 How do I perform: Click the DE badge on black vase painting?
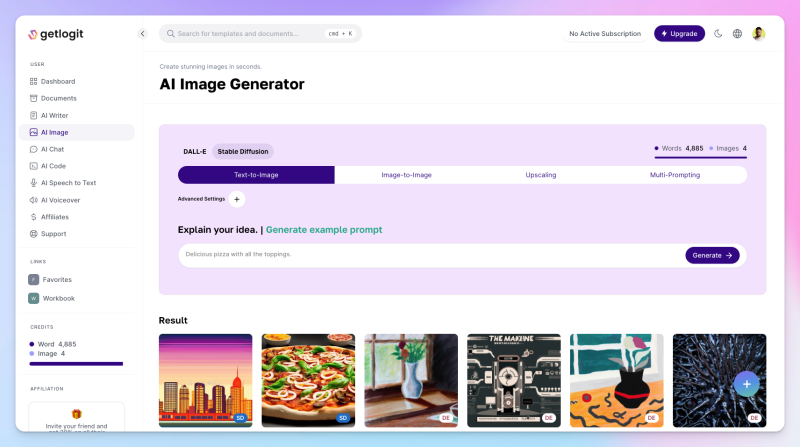652,418
